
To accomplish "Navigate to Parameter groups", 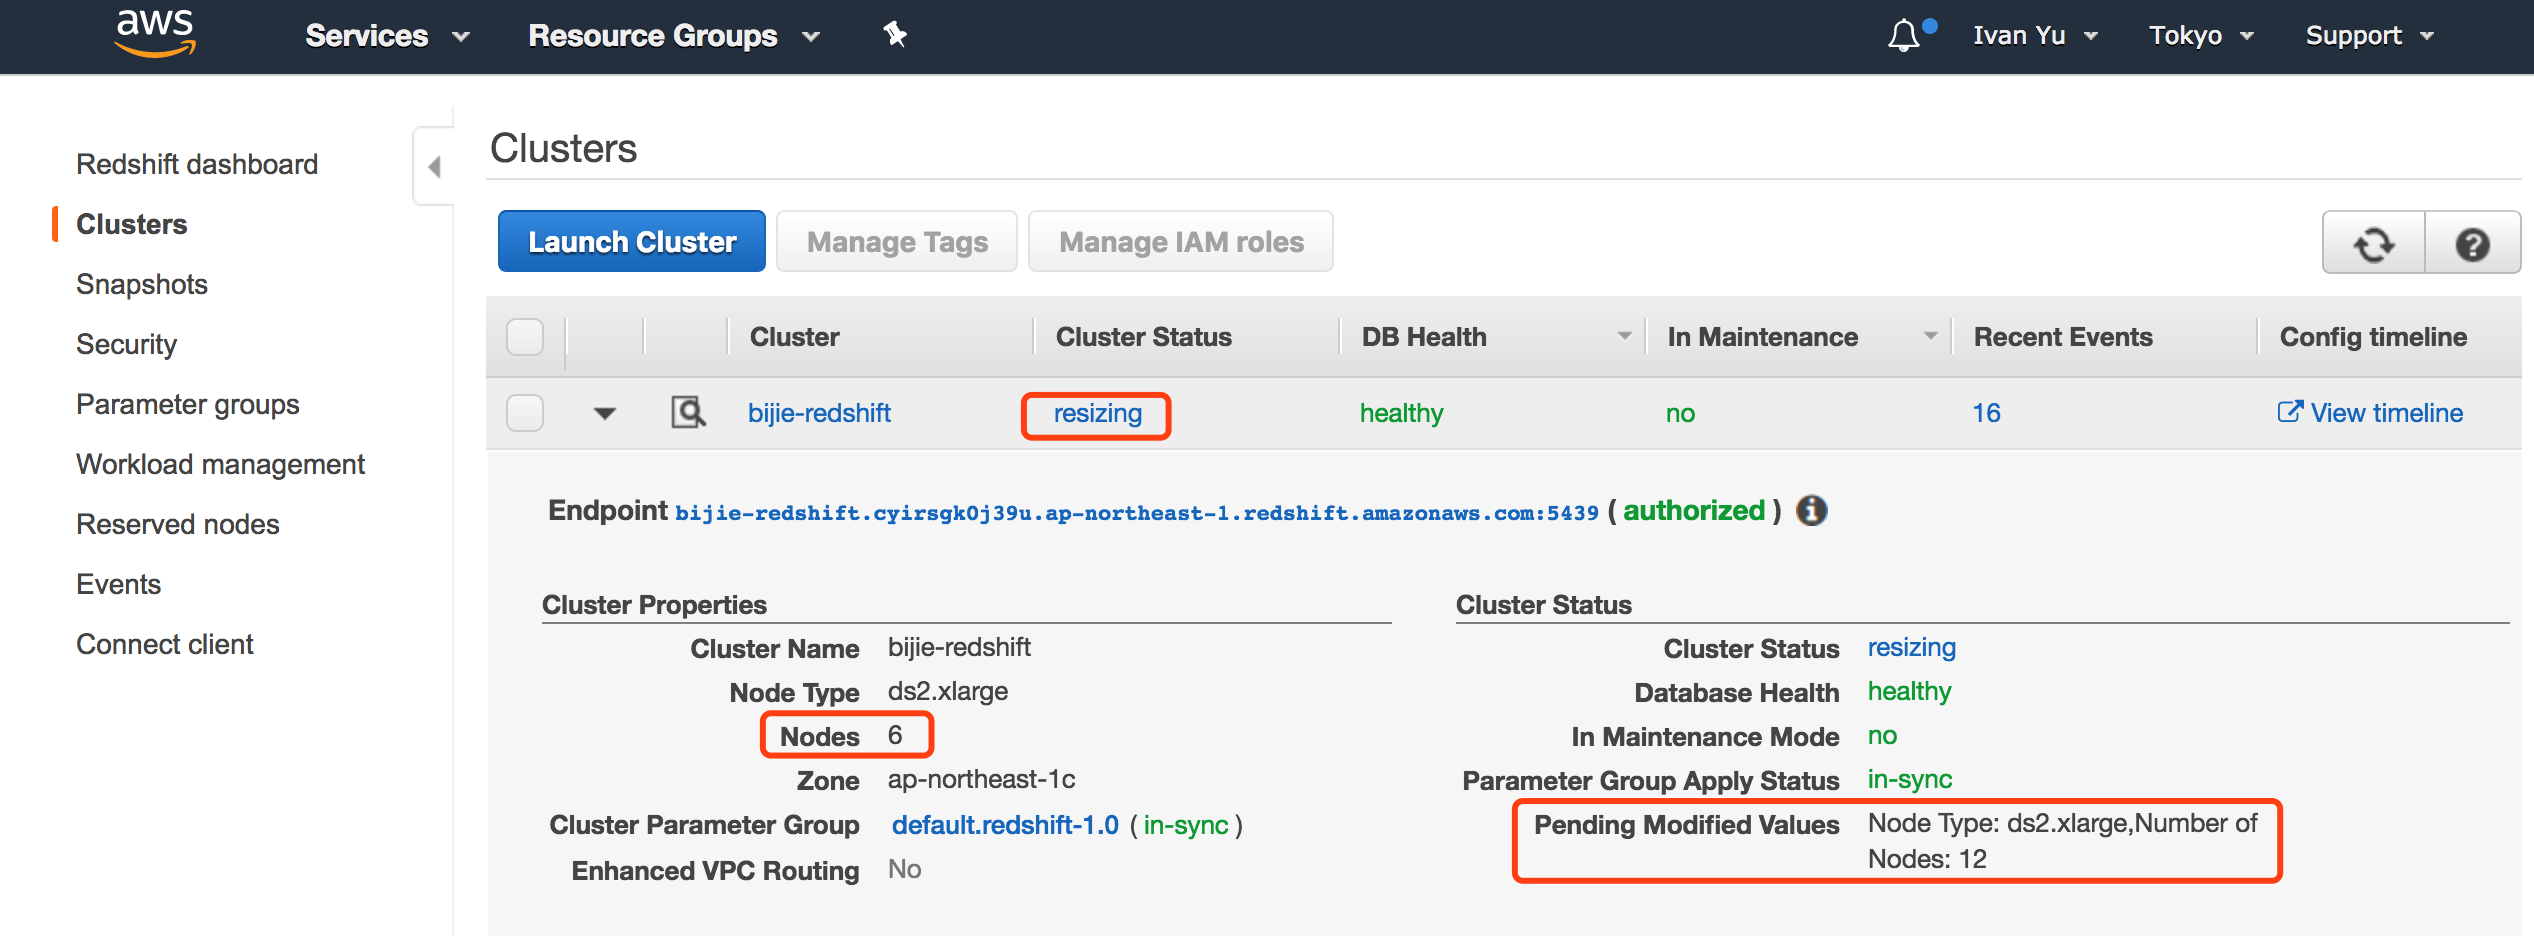I will tap(188, 404).
